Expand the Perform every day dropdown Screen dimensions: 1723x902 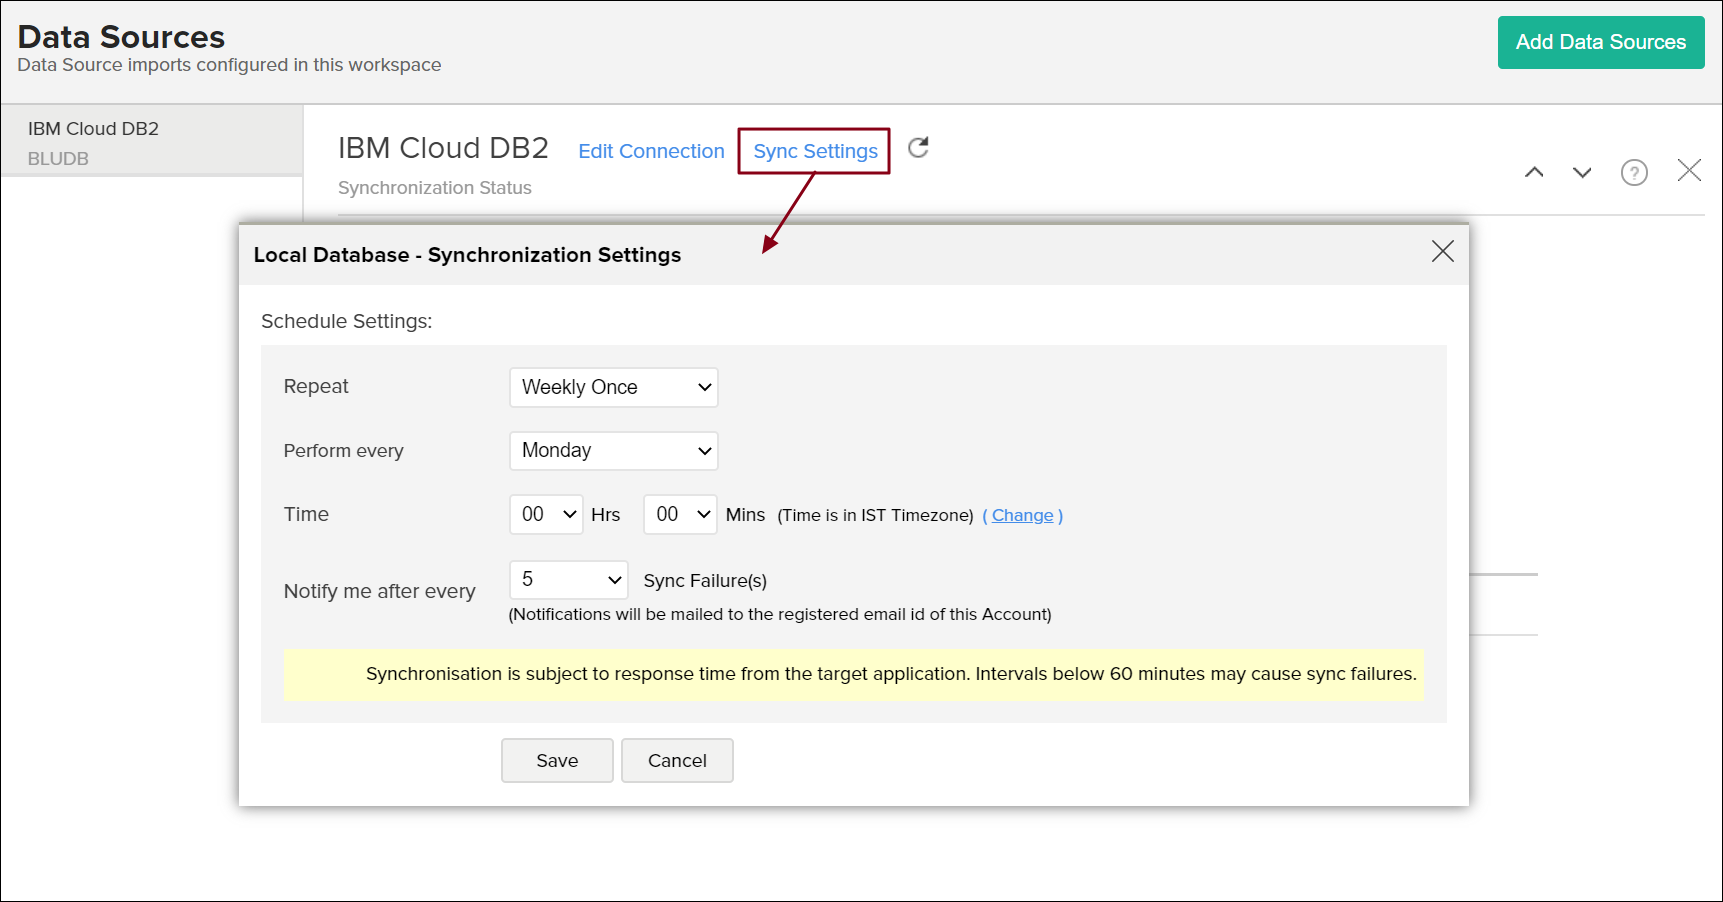613,451
